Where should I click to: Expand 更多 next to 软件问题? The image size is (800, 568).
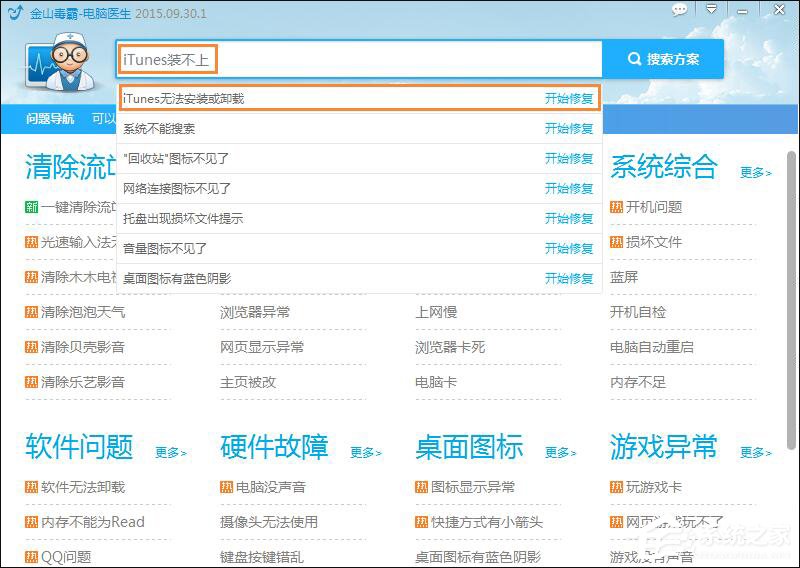click(x=170, y=452)
